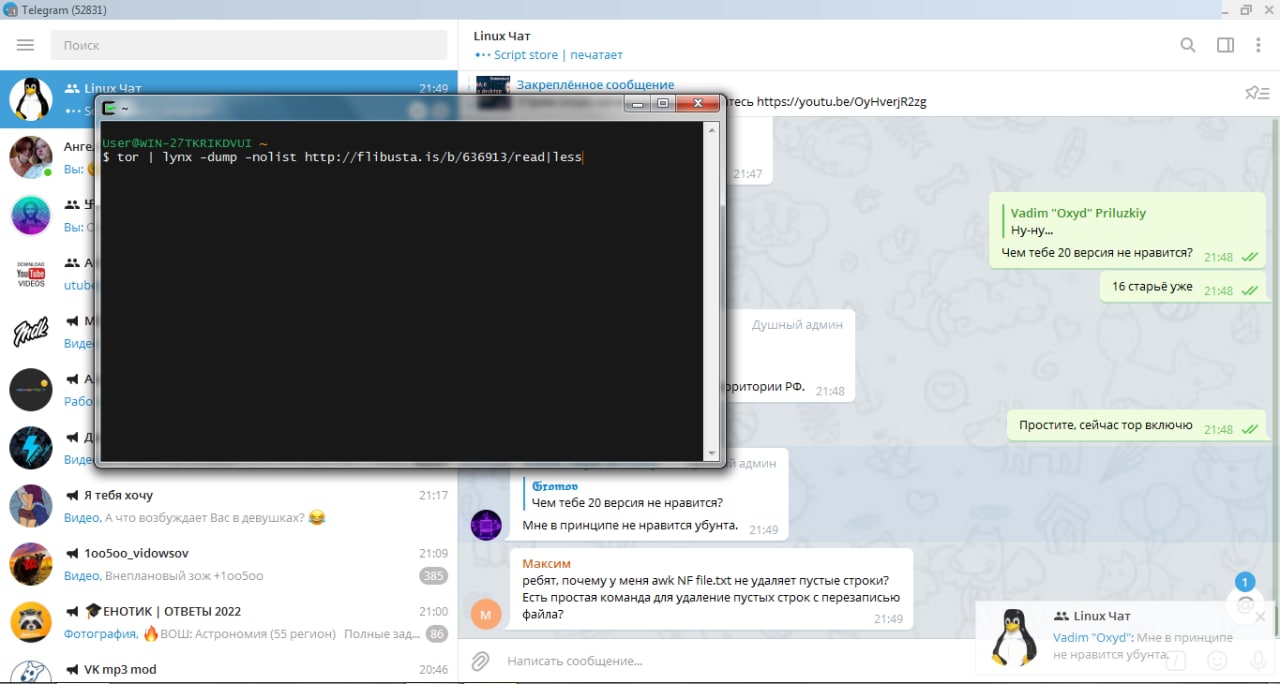Open the VK mp3 mod channel
1280x684 pixels.
[229, 667]
